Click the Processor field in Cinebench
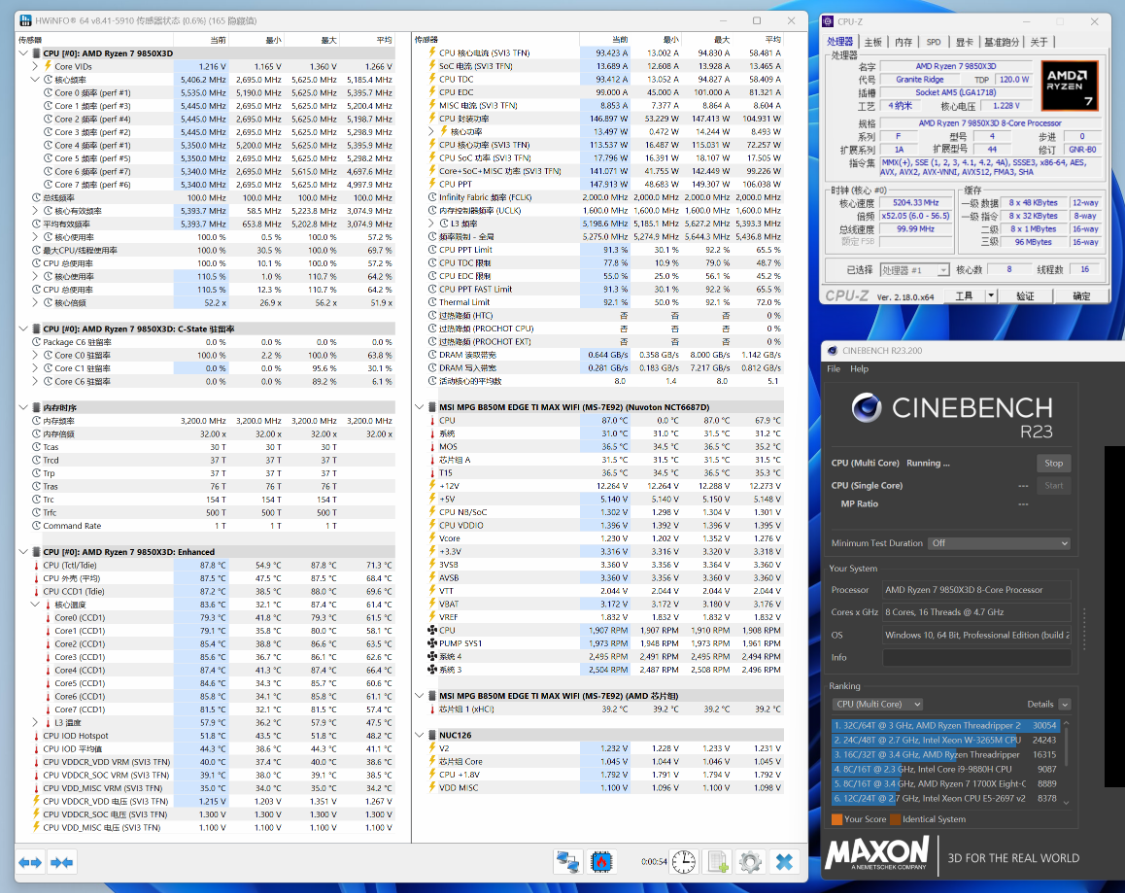Viewport: 1125px width, 893px height. coord(976,590)
